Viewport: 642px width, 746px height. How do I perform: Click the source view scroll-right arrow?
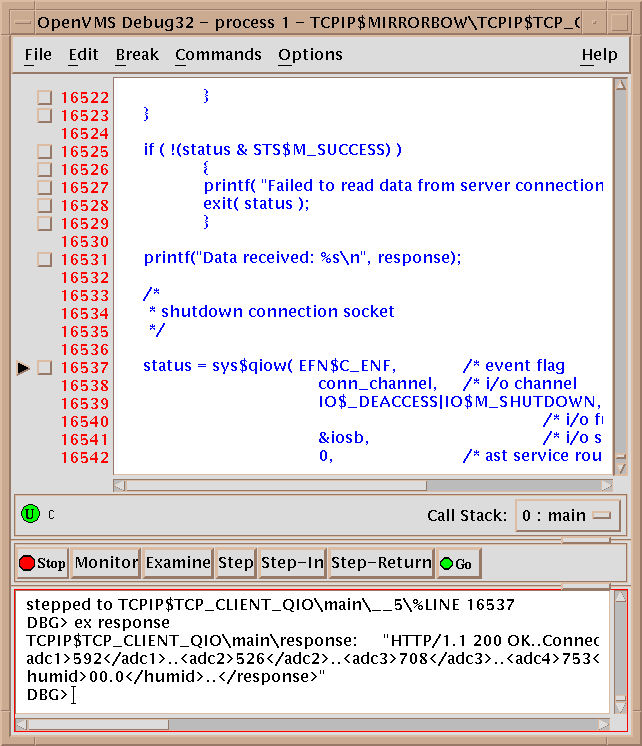606,486
